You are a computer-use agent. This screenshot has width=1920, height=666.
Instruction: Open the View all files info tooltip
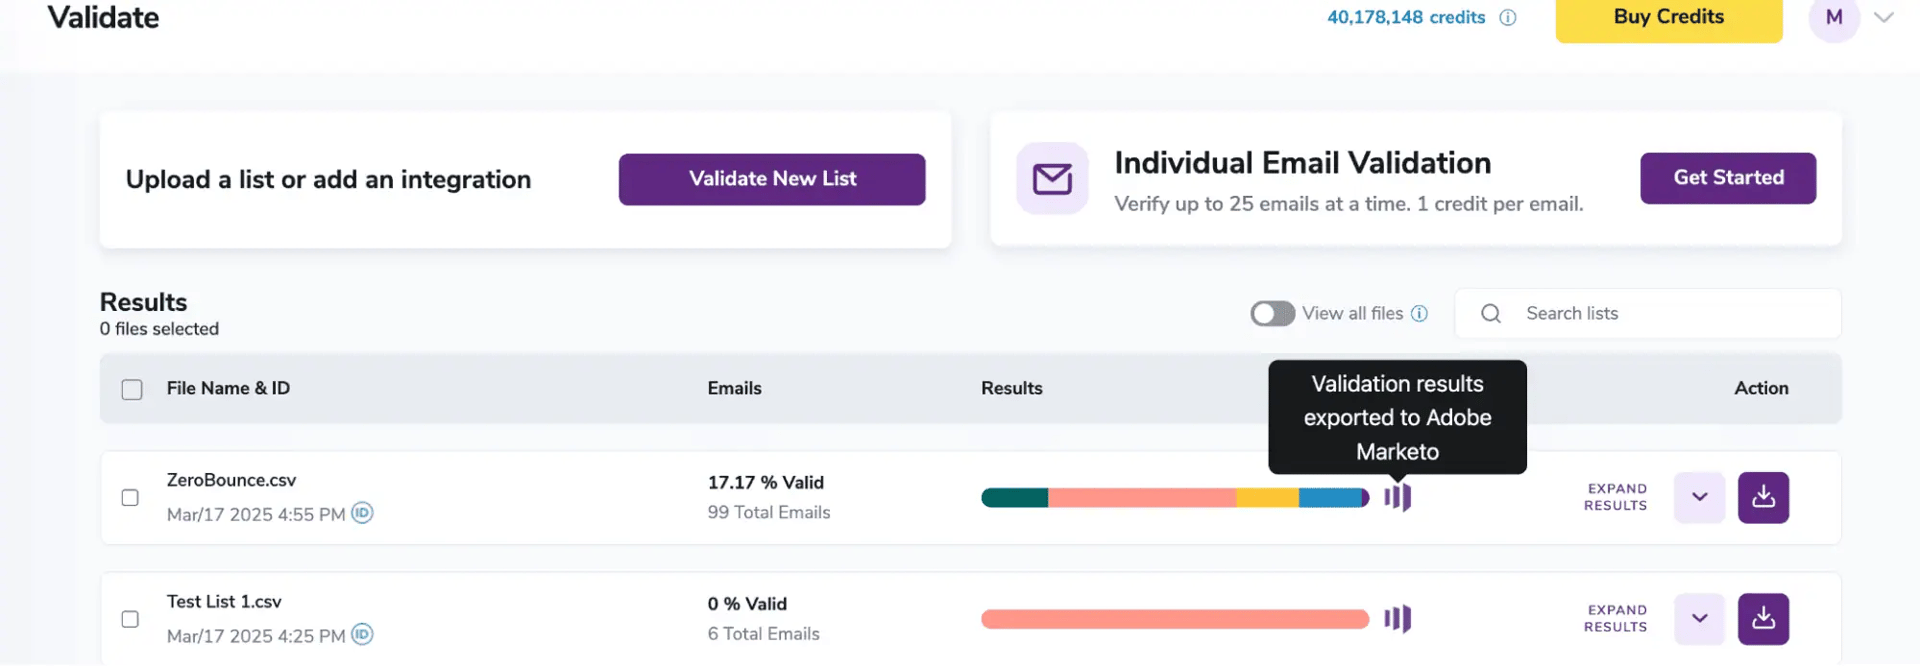tap(1420, 313)
